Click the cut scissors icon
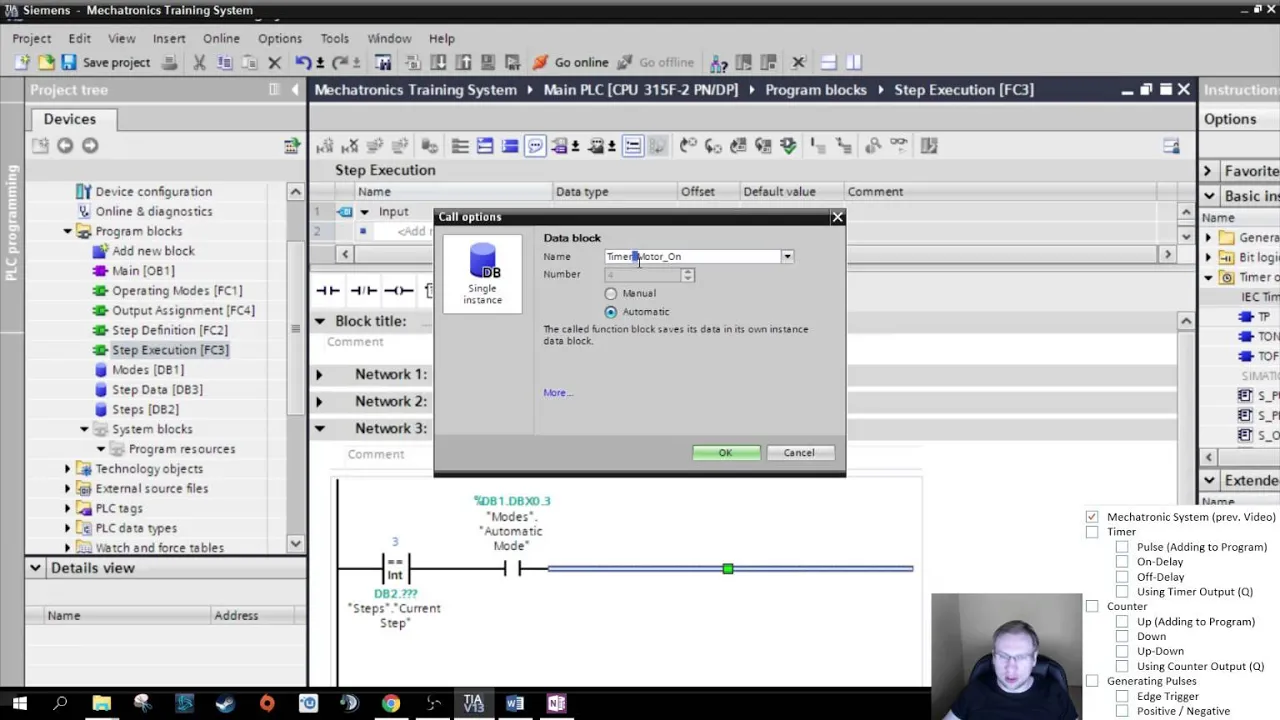The height and width of the screenshot is (720, 1280). [199, 62]
